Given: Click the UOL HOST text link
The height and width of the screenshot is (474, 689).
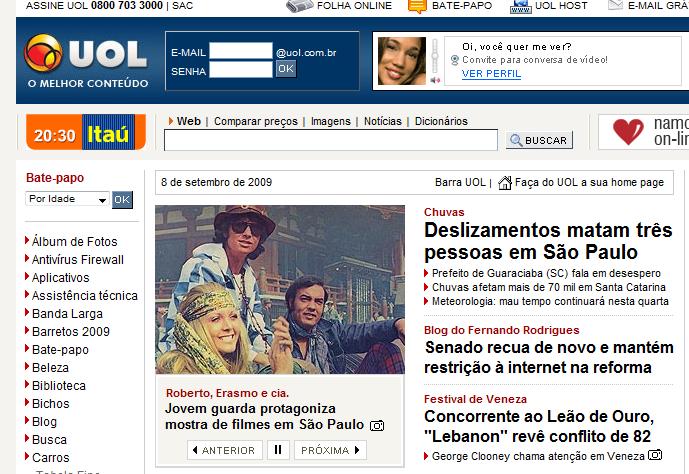Looking at the screenshot, I should [561, 6].
